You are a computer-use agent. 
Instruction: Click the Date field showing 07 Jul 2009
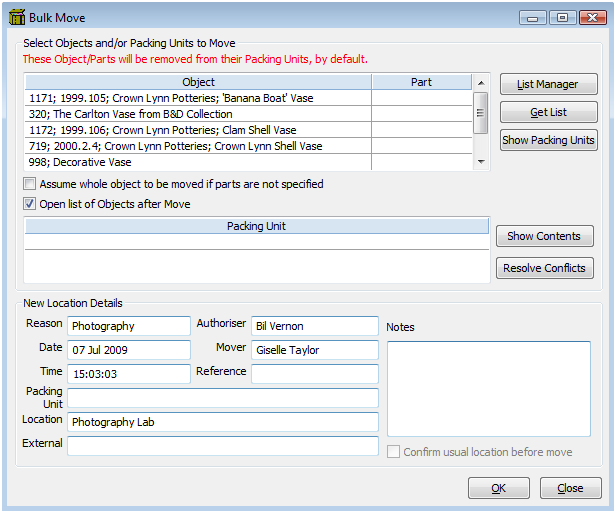129,350
